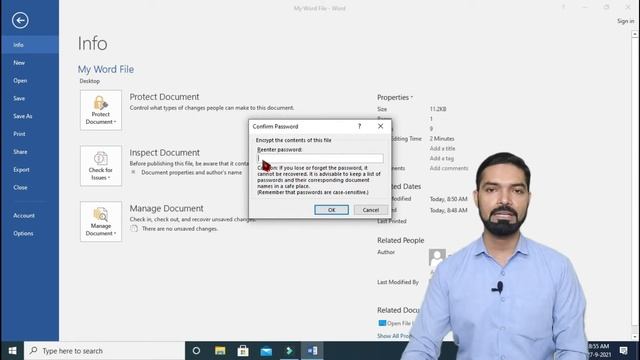Click the help question mark in dialog

359,126
